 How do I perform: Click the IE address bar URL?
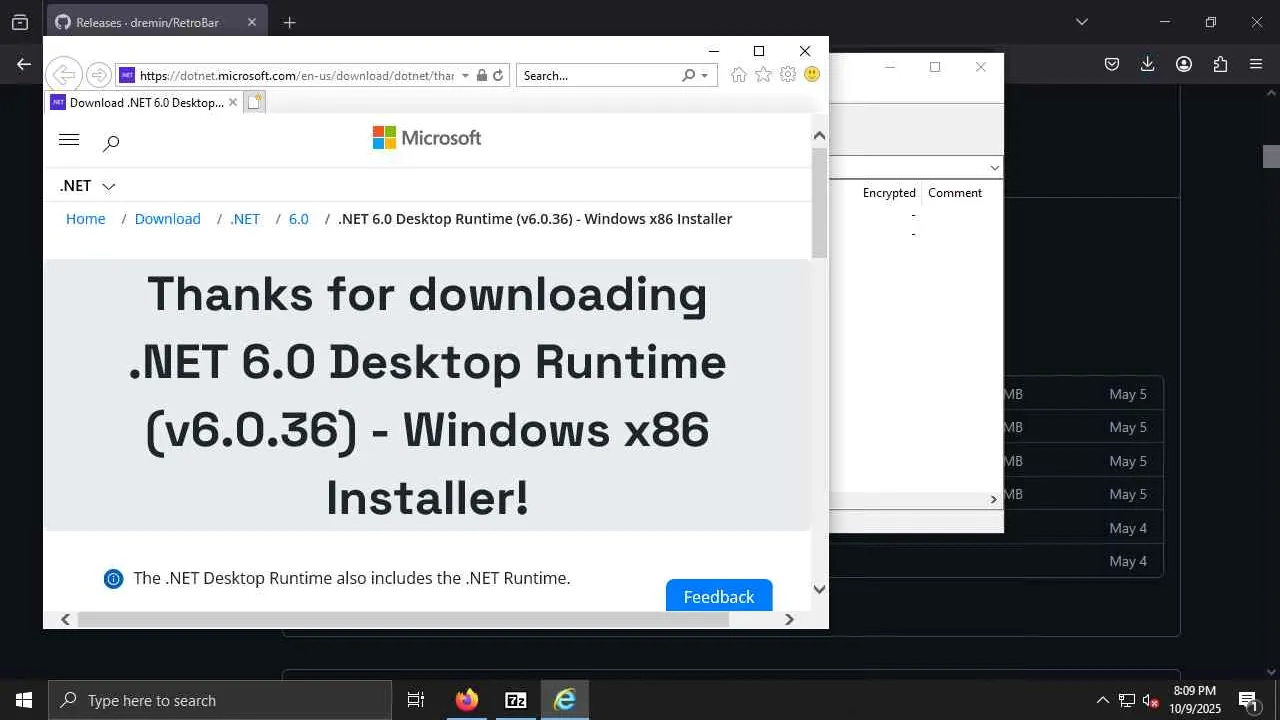tap(297, 75)
